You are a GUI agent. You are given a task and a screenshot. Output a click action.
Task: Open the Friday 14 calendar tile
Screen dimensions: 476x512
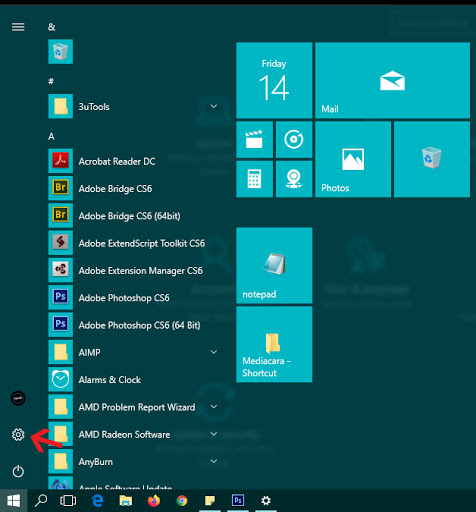[x=274, y=80]
